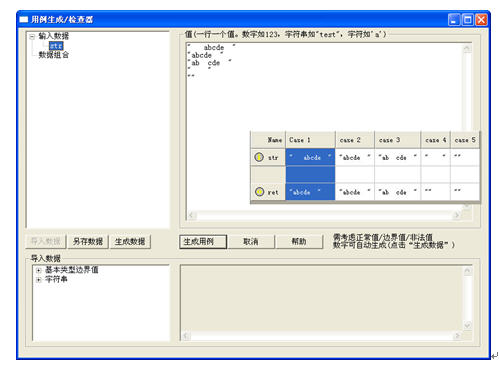
Task: Click right arrow of values horizontal scrollbar
Action: (457, 215)
